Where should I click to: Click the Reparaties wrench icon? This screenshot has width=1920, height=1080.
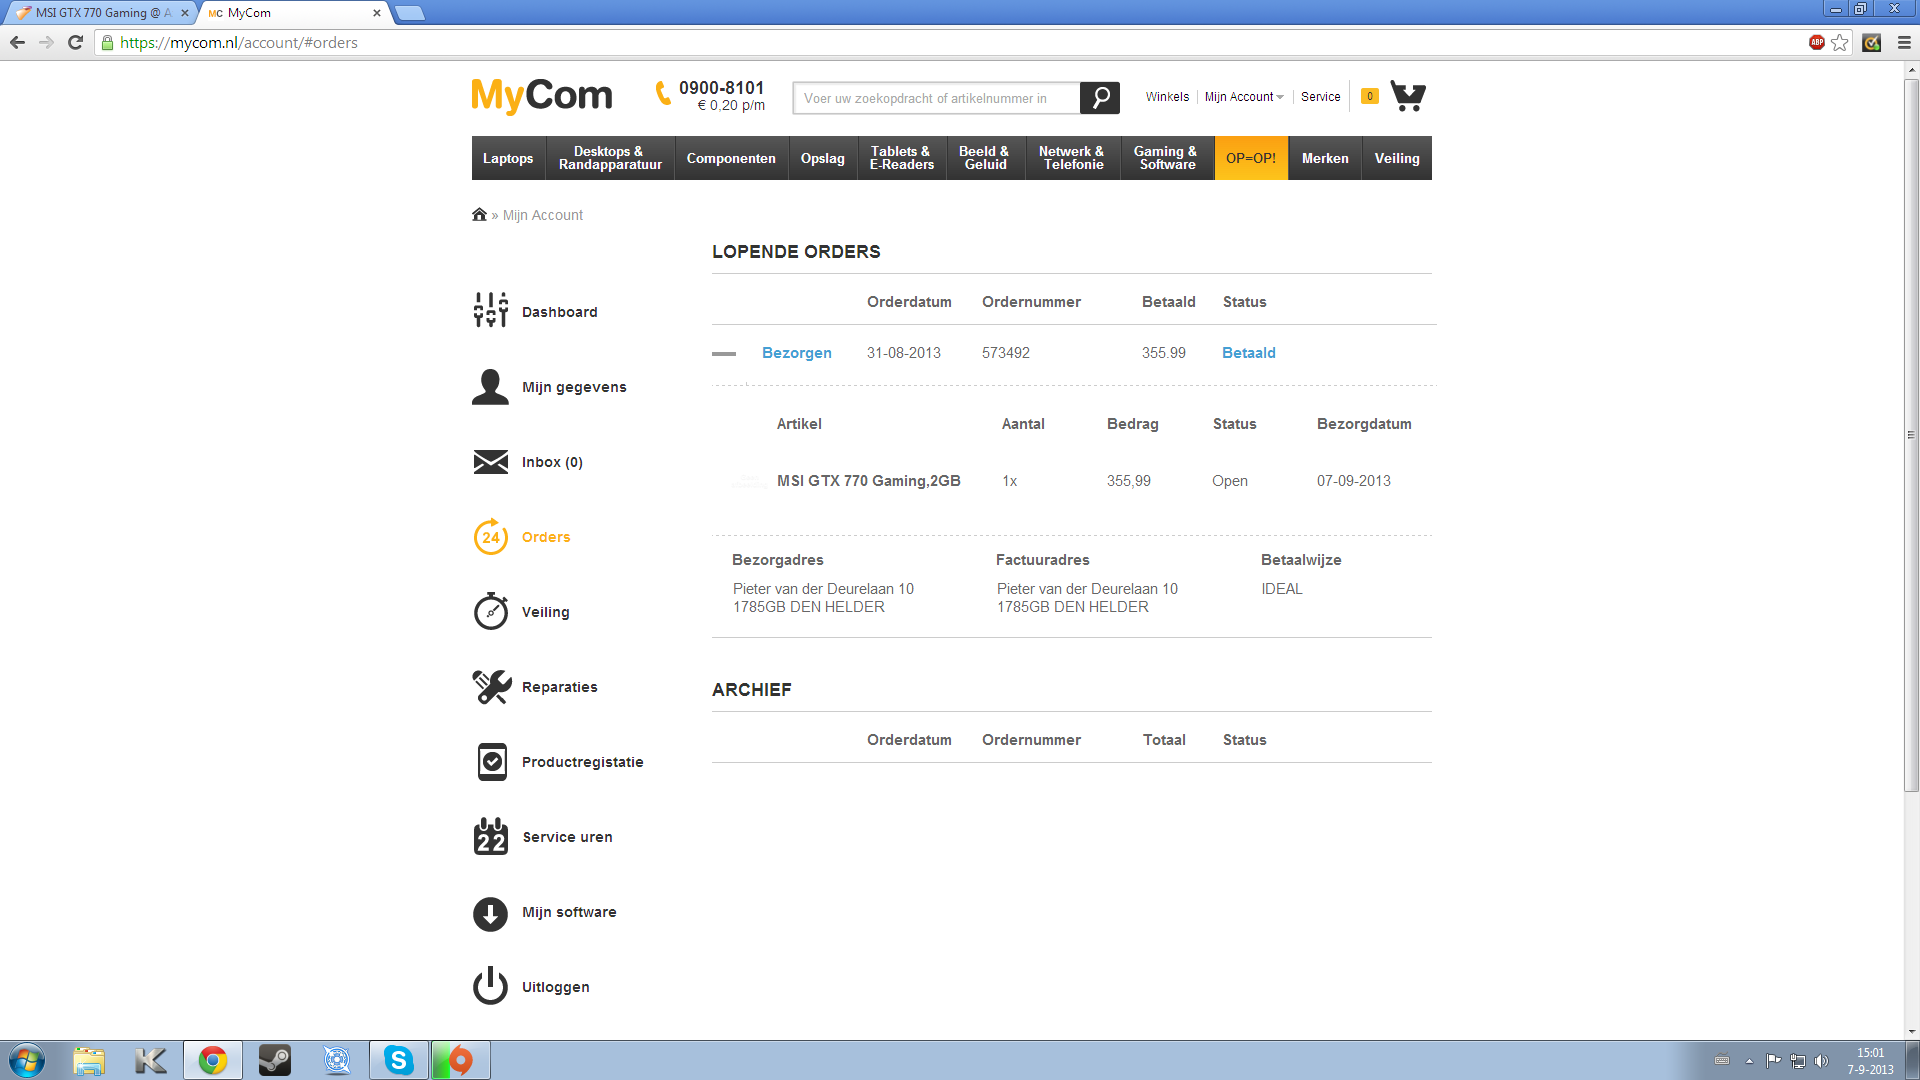490,687
